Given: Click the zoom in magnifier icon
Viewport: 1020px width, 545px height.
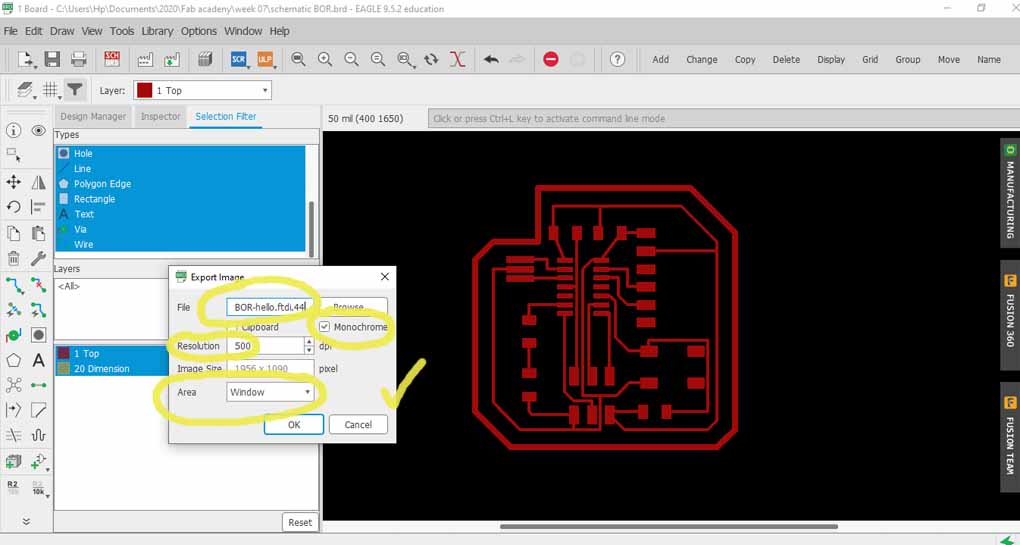Looking at the screenshot, I should coord(325,59).
